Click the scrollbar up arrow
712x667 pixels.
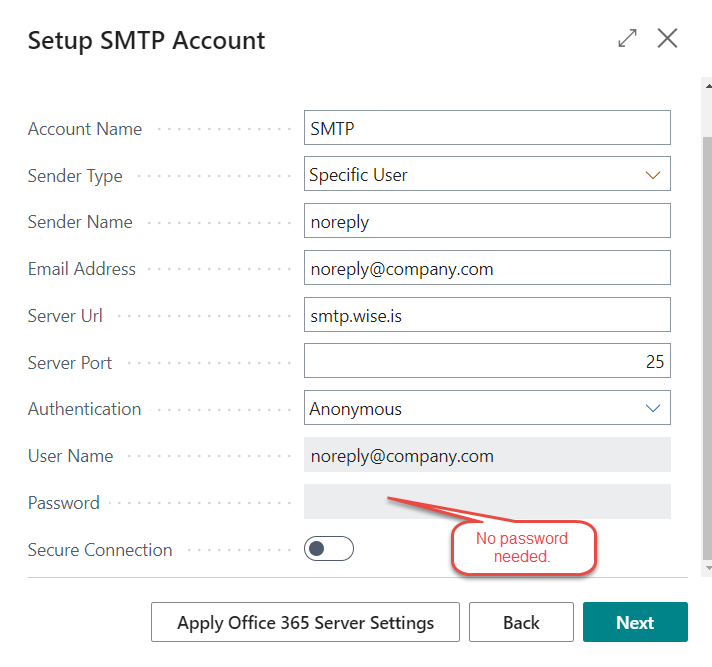708,85
